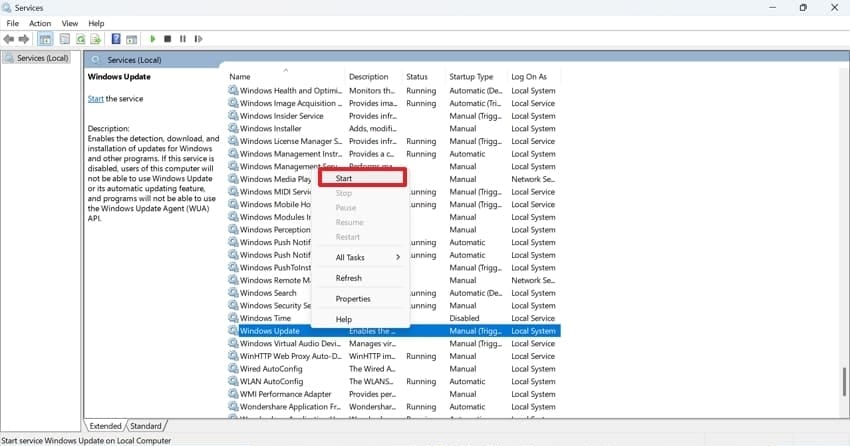
Task: Select the Wondershare Application Fr... row
Action: click(x=394, y=406)
